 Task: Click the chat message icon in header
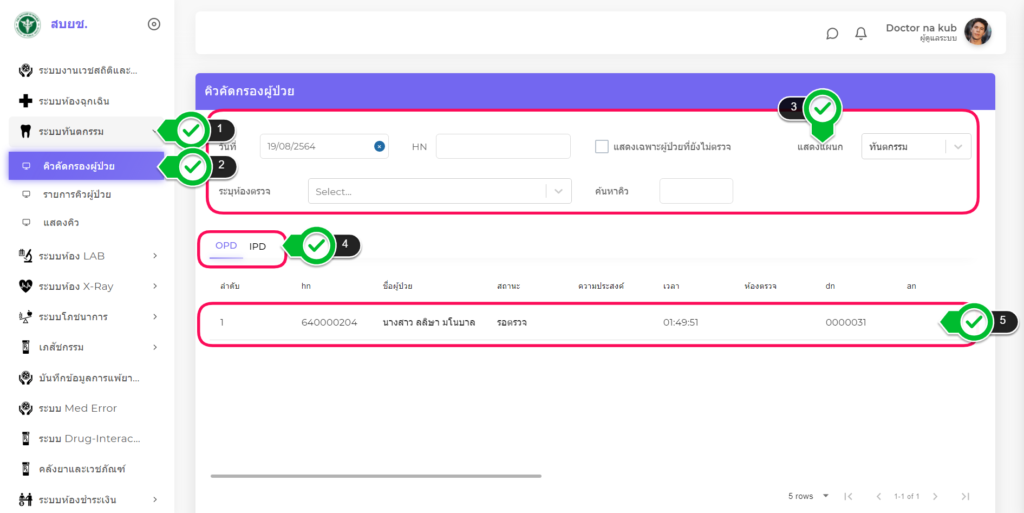[x=832, y=33]
